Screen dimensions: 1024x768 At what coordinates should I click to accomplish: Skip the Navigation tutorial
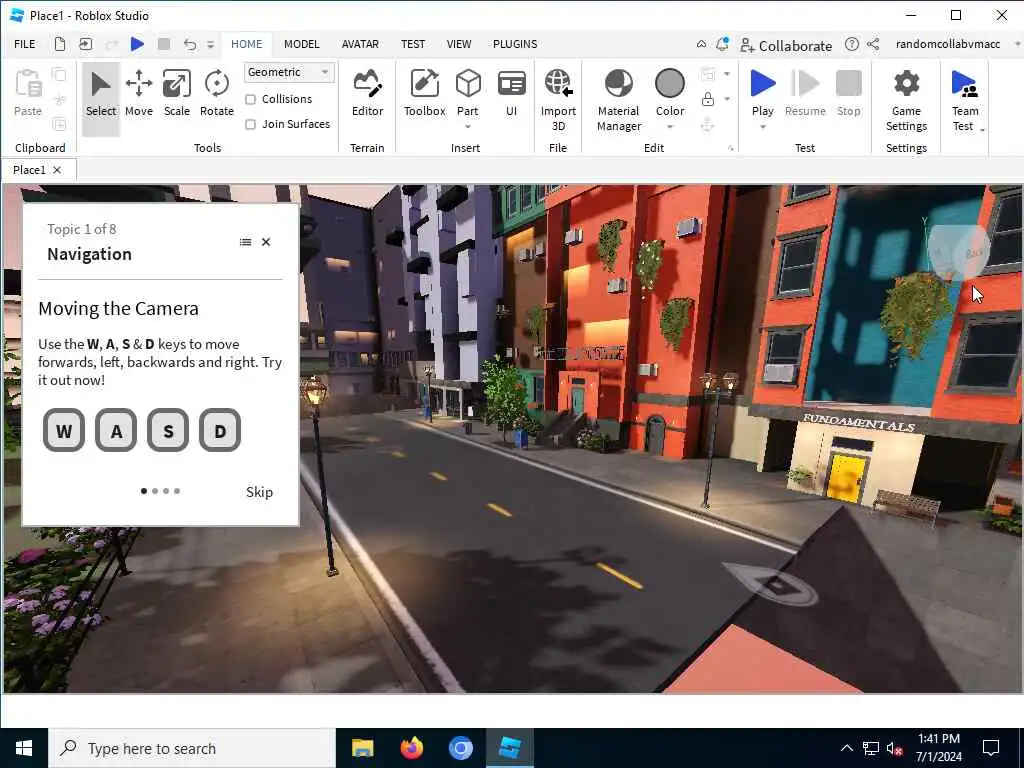(259, 492)
